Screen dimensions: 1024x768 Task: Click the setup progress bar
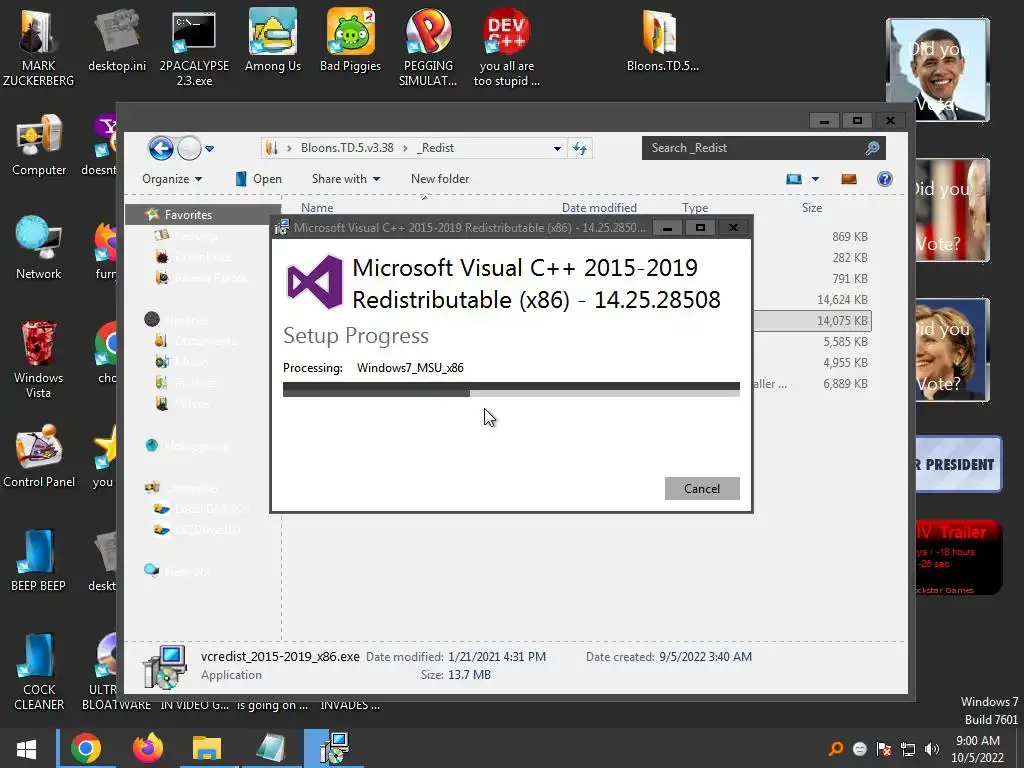click(511, 389)
